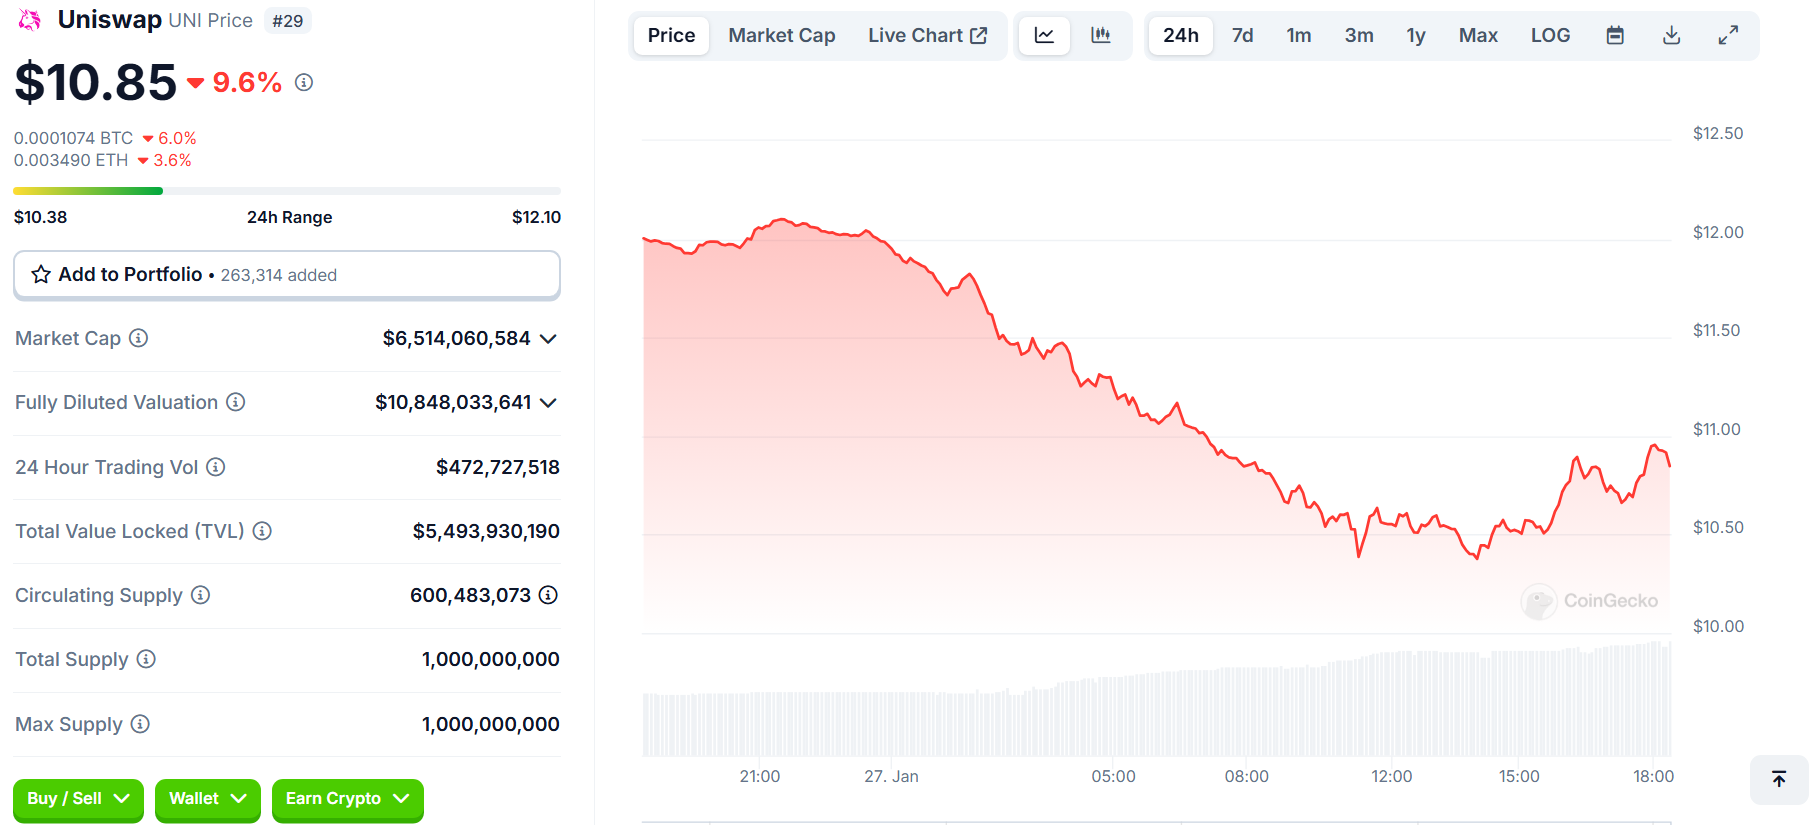Select the 7d time range
The width and height of the screenshot is (1811, 825).
[x=1242, y=36]
